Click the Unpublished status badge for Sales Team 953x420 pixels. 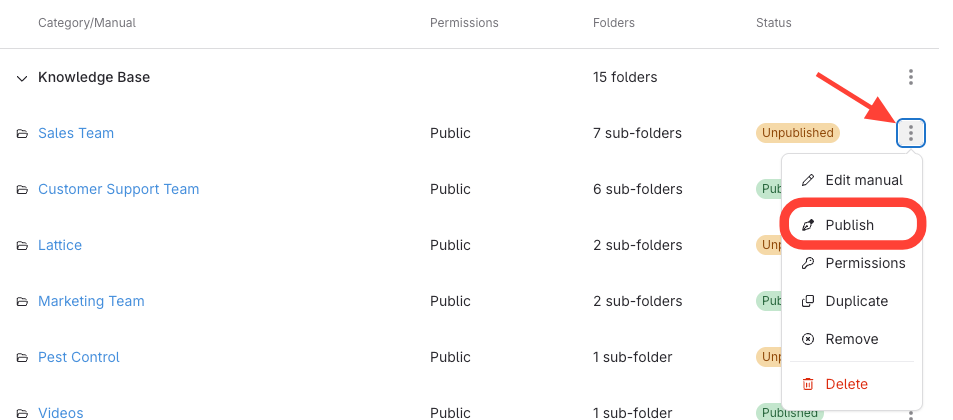tap(797, 133)
